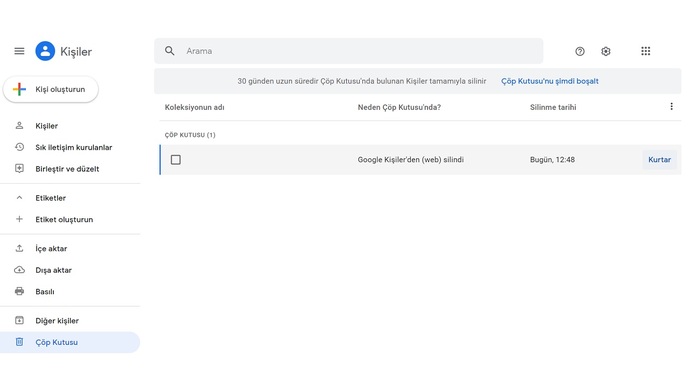Click the cloud download icon beside Dışa aktar
The image size is (690, 388).
(19, 270)
